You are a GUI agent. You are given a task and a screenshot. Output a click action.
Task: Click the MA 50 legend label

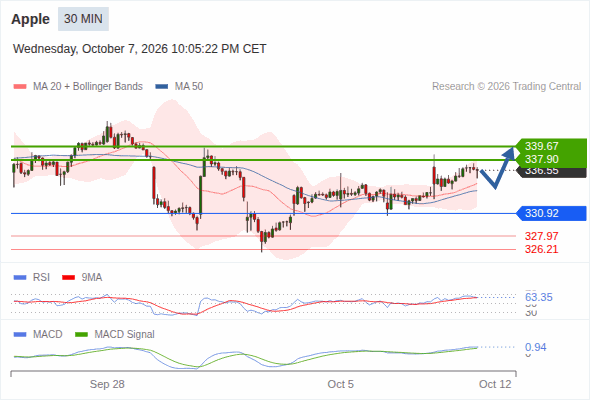(189, 87)
